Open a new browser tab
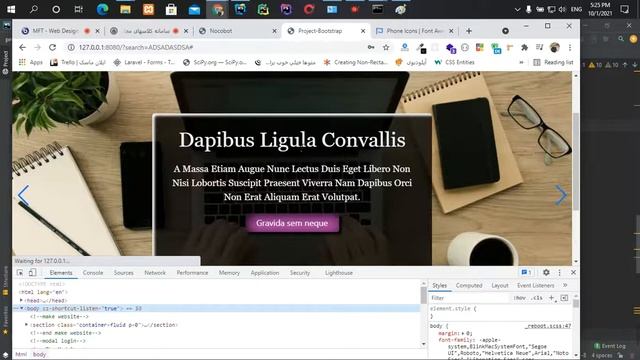Screen dimensions: 640x360 point(469,31)
